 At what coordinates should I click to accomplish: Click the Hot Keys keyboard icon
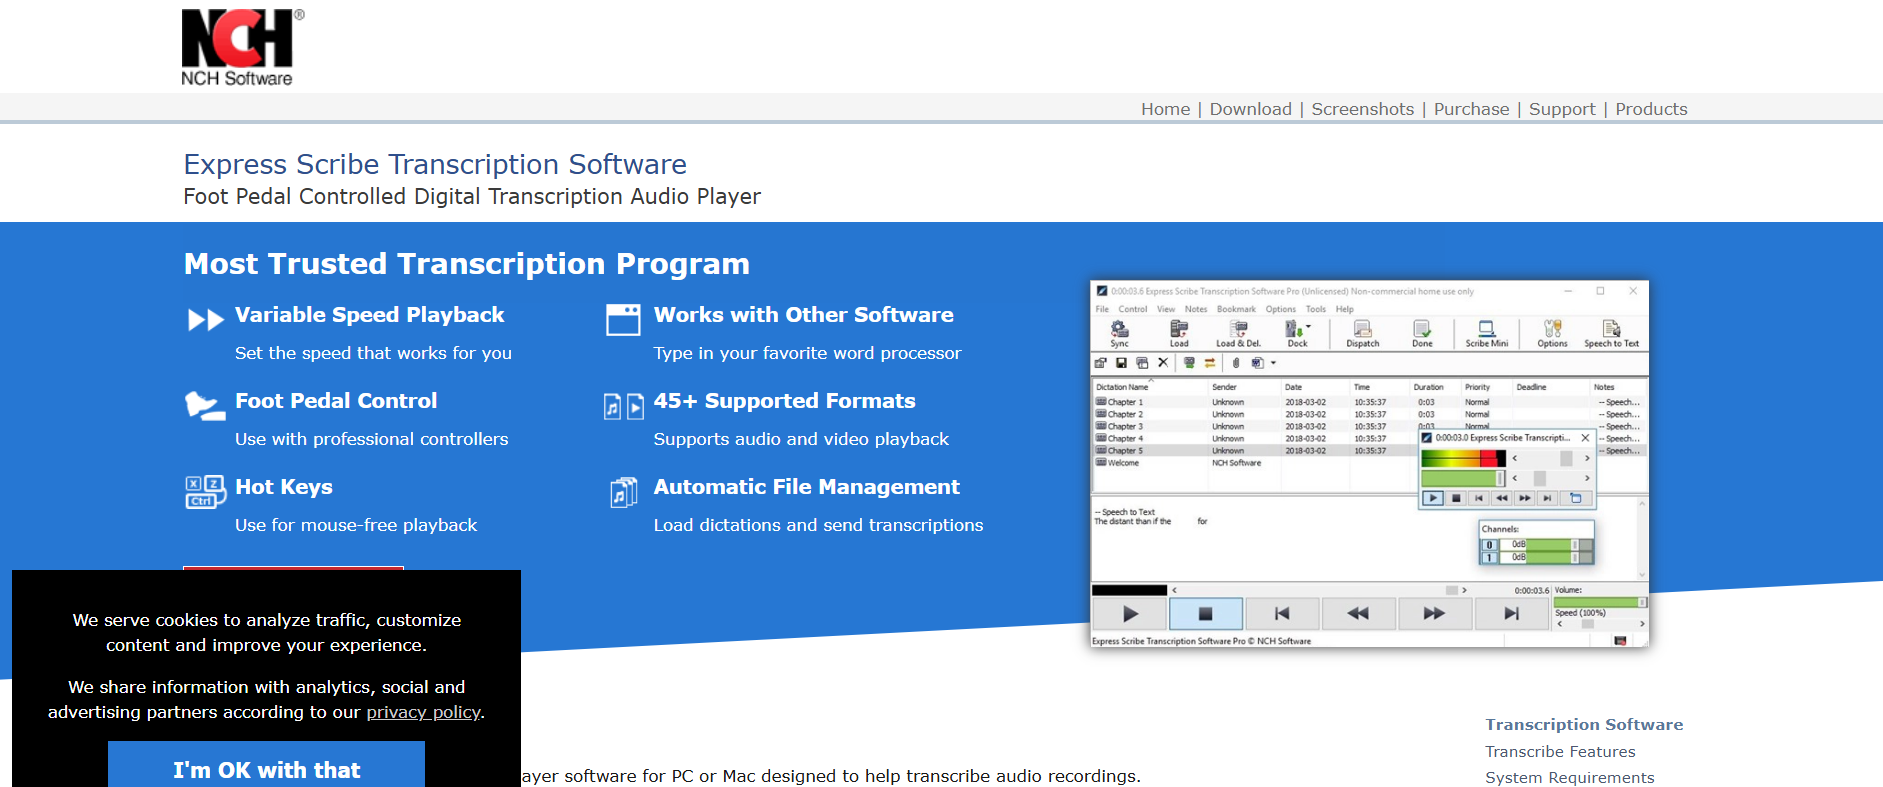[x=205, y=492]
